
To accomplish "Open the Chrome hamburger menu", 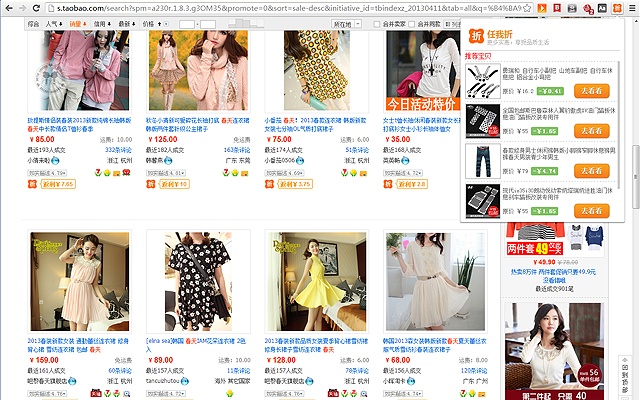I will [x=632, y=8].
